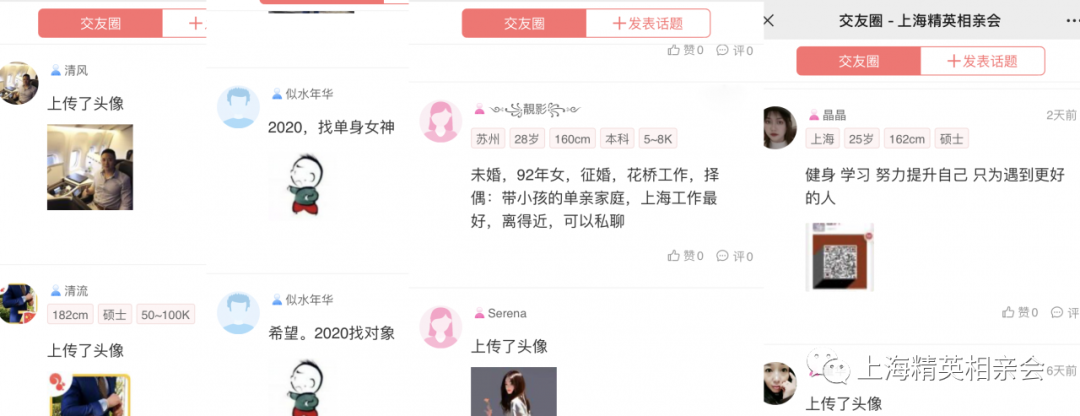Click the comment icon on 靓影's post
This screenshot has height=416, width=1080.
(x=734, y=256)
